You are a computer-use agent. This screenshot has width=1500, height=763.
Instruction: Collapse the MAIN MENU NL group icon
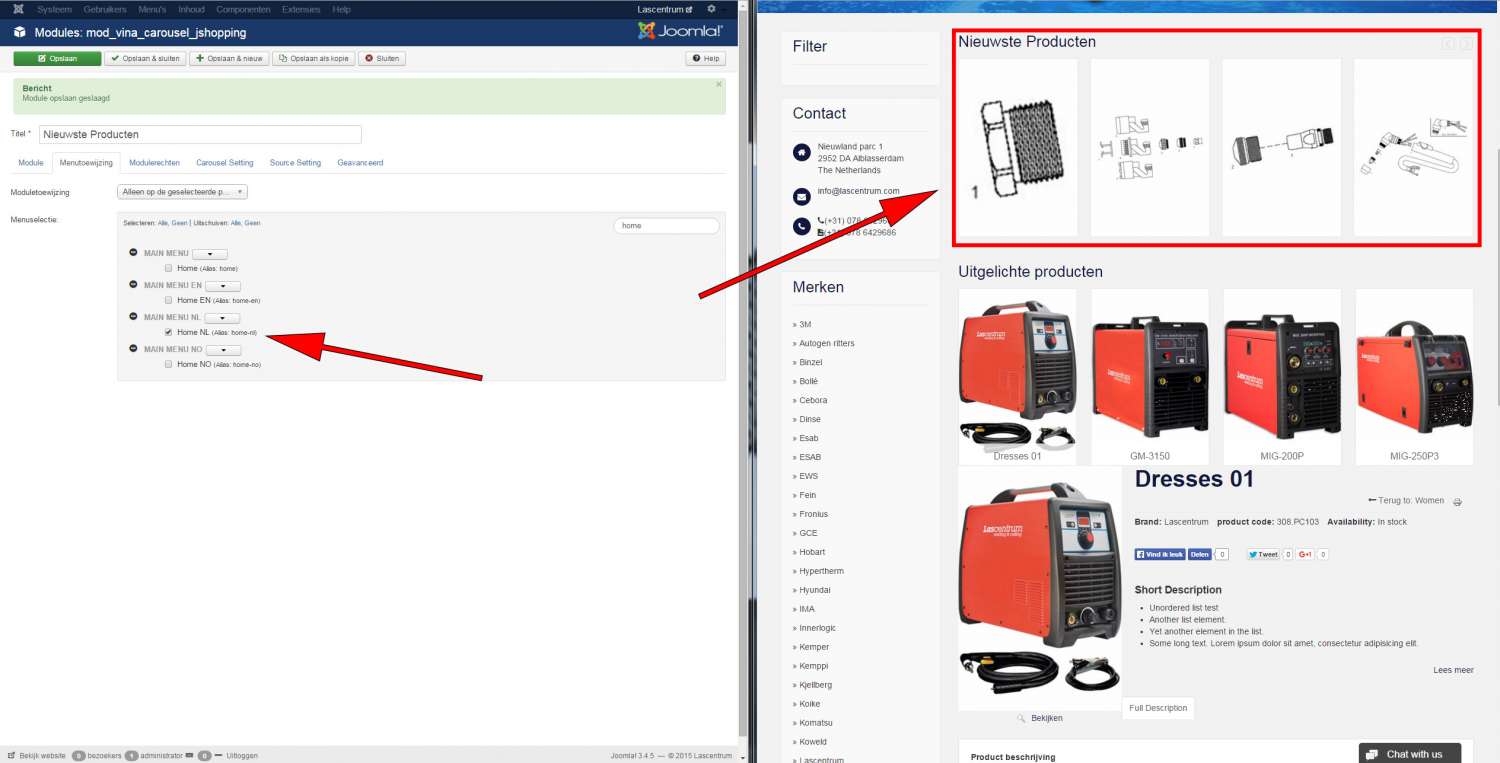[134, 317]
